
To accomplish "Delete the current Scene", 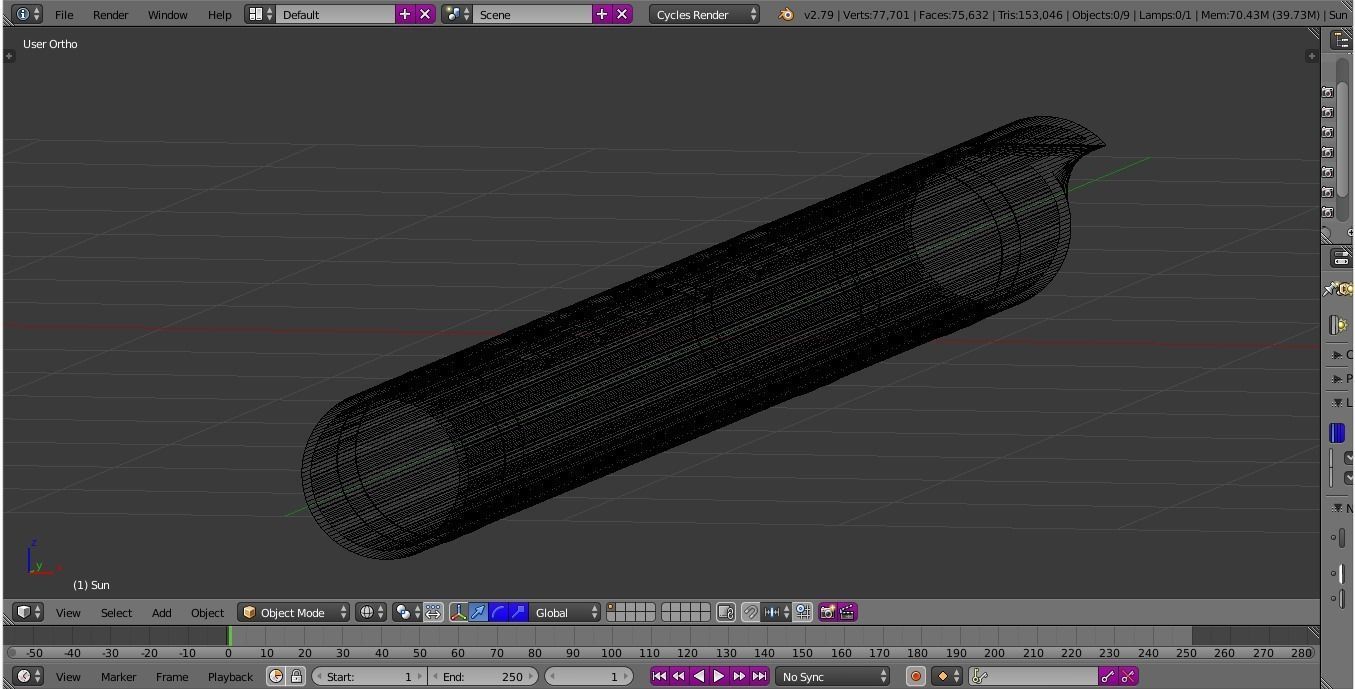I will tap(622, 14).
